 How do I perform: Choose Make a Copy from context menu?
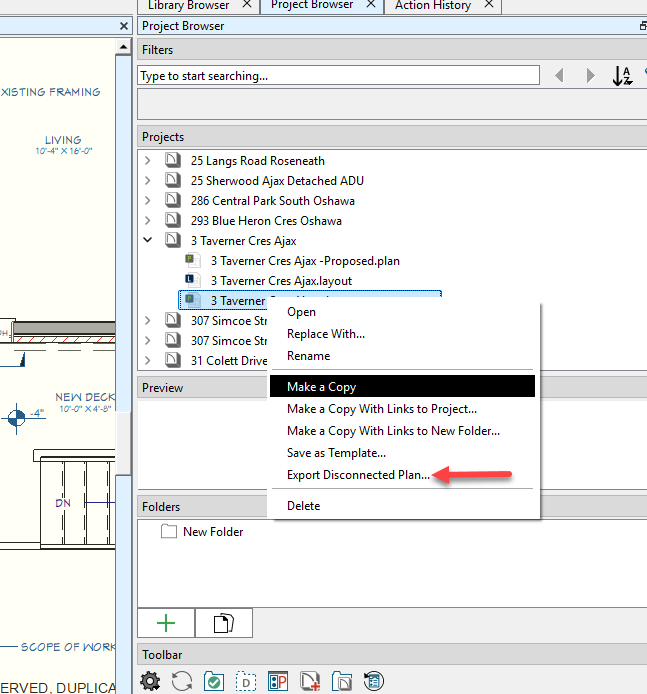tap(321, 387)
